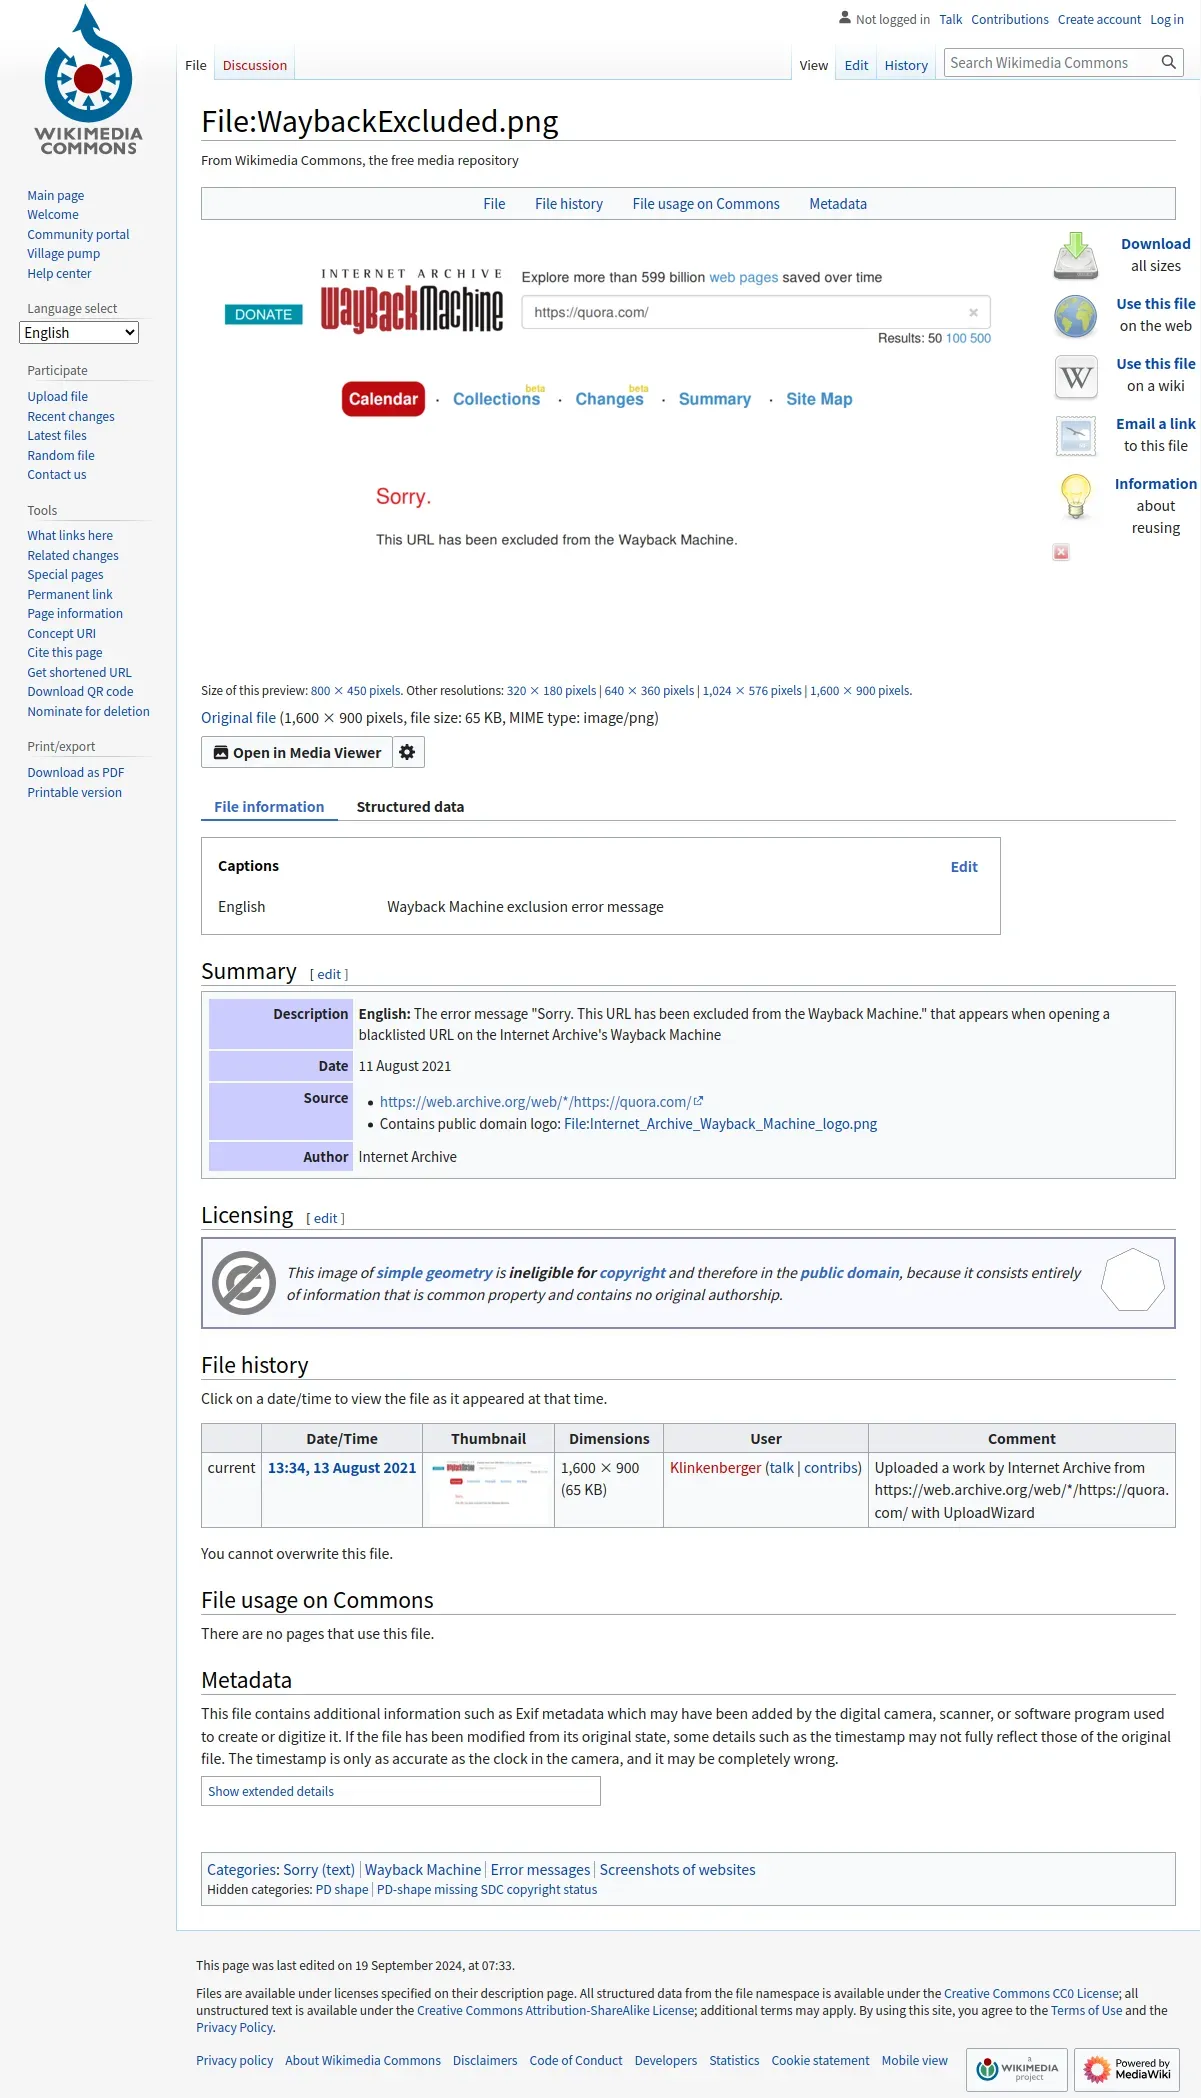Screen dimensions: 1201x2098
Task: Click the globe Use this file icon
Action: 1076,316
